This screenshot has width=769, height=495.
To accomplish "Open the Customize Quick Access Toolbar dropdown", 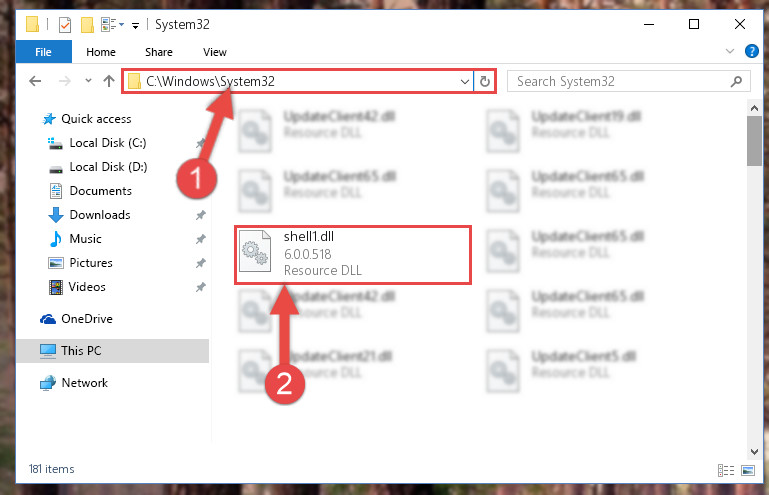I will point(135,25).
